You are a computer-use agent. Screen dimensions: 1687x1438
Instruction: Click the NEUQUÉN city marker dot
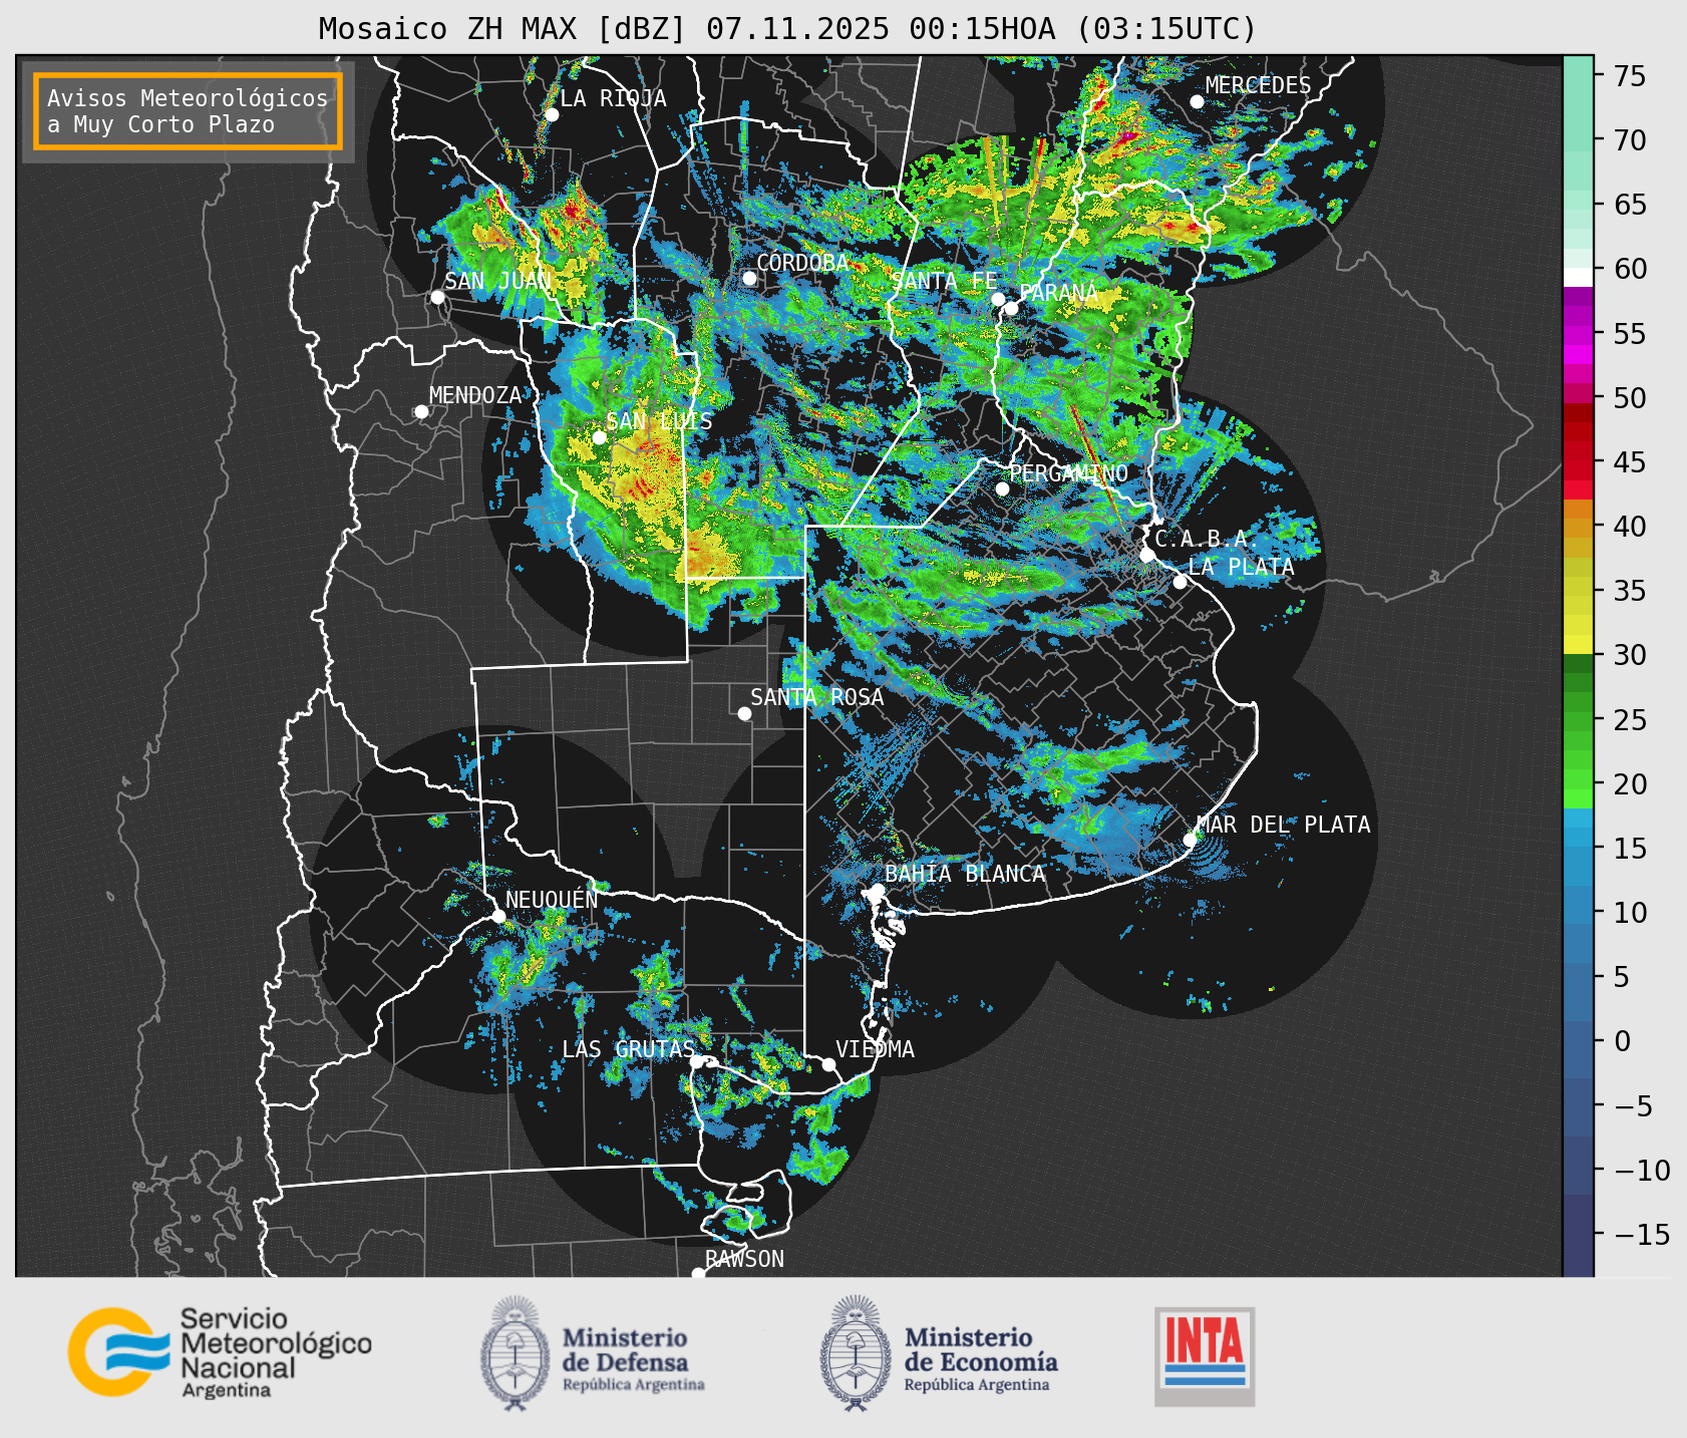coord(498,916)
